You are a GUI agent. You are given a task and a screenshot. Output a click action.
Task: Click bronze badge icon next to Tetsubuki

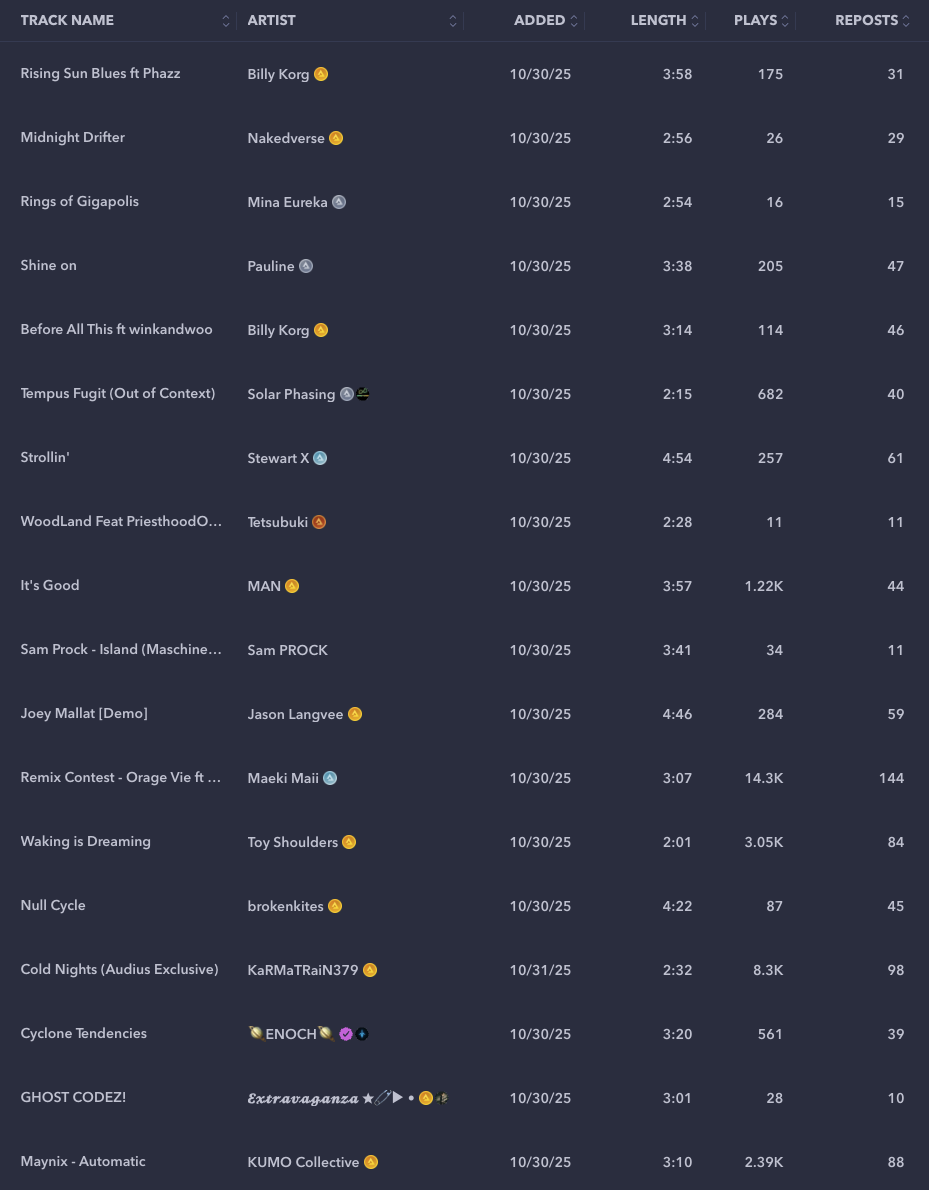319,522
